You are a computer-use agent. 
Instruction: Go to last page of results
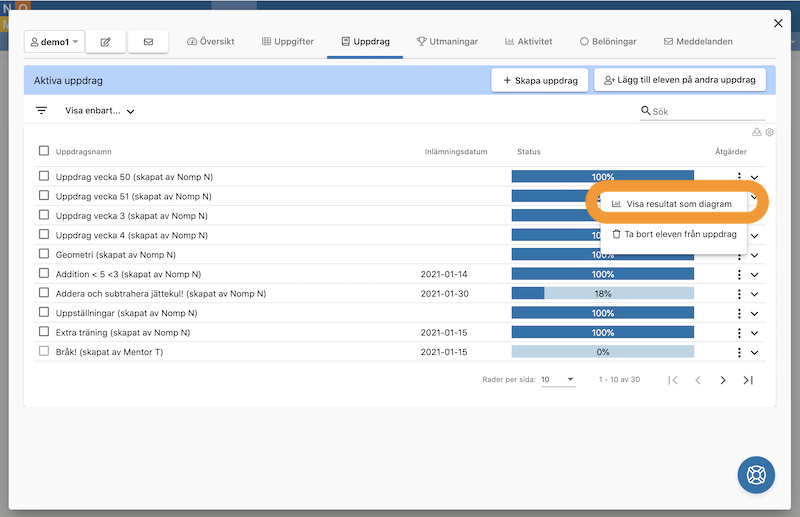coord(748,380)
